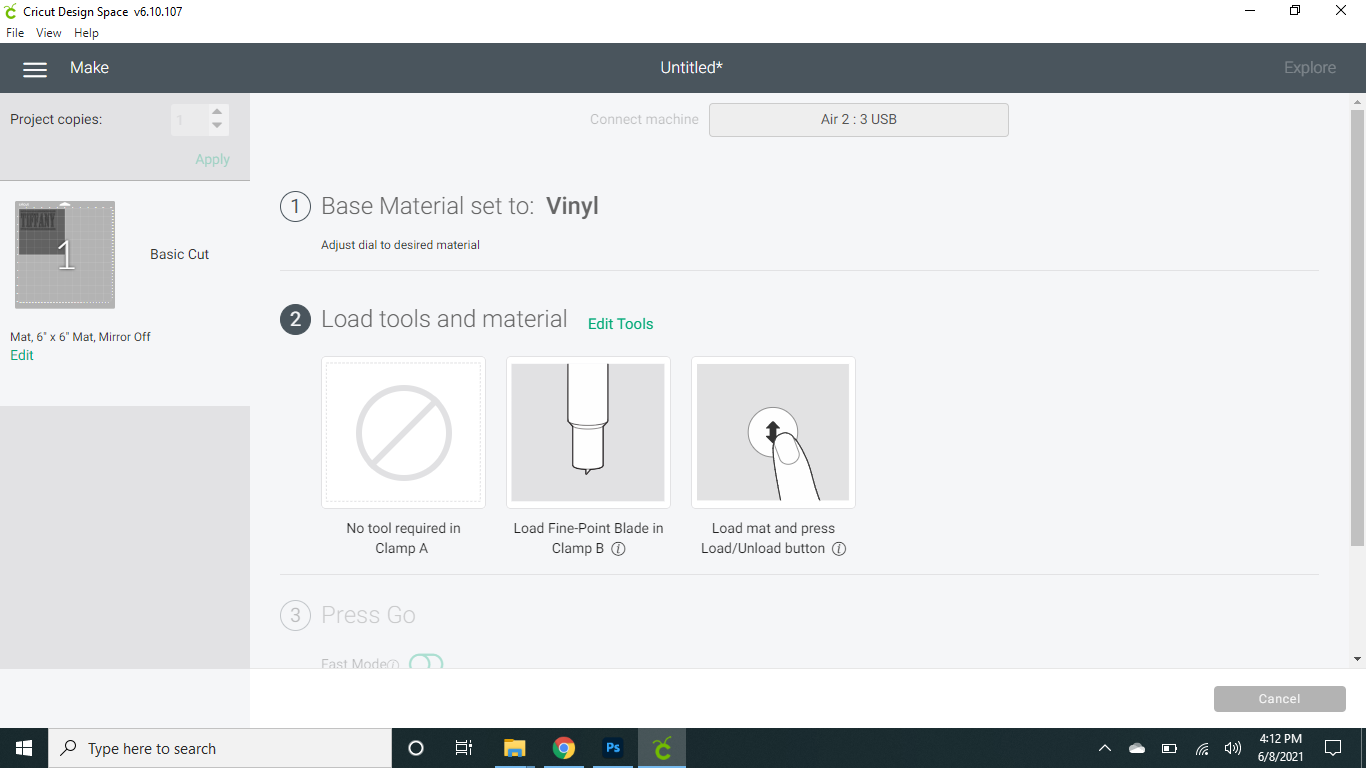Click Cricut Design Space taskbar icon

[662, 748]
